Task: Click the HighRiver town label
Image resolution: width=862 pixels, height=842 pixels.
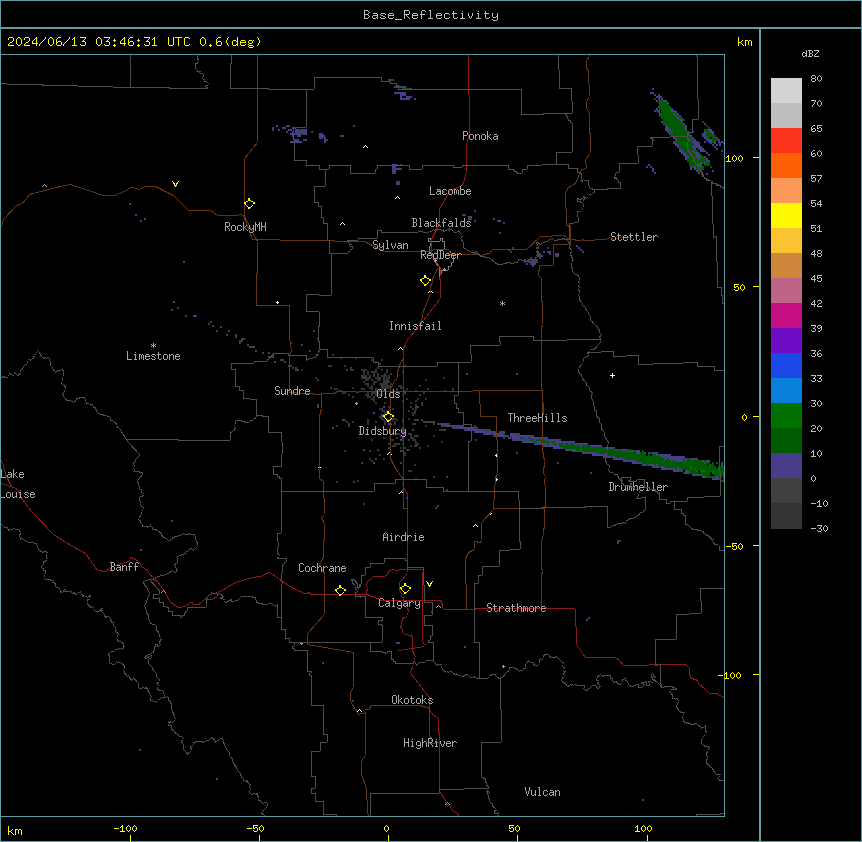Action: pos(430,743)
